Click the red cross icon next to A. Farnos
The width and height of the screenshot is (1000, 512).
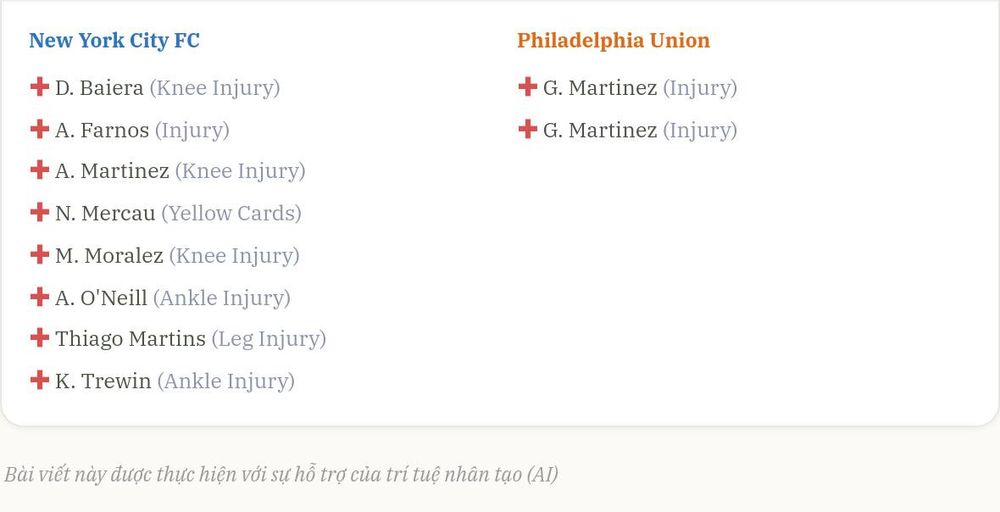tap(40, 129)
